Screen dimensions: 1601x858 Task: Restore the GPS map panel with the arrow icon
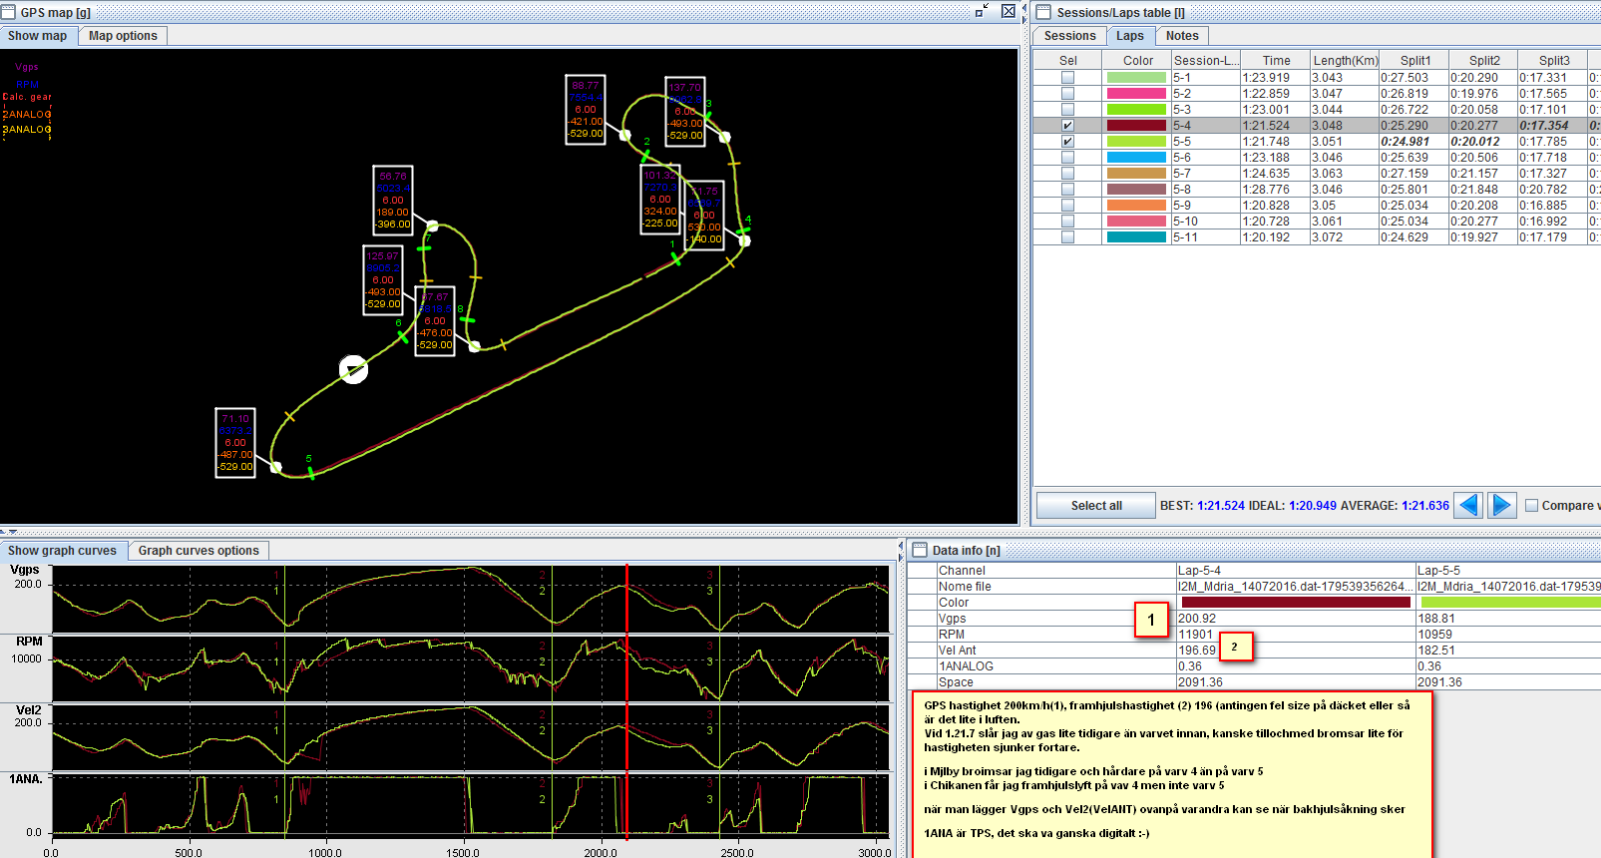[x=981, y=11]
